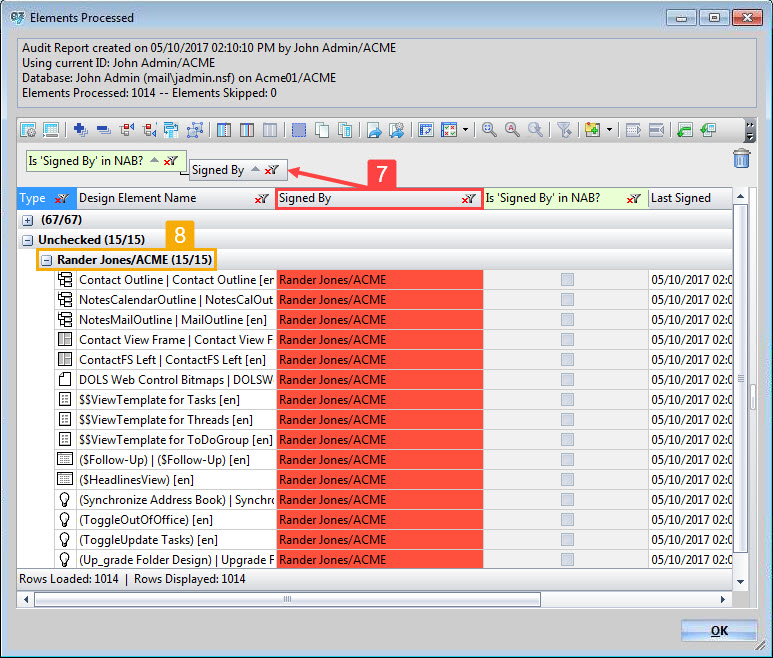Collapse the Rander Jones/ACME group
This screenshot has width=773, height=658.
[47, 260]
